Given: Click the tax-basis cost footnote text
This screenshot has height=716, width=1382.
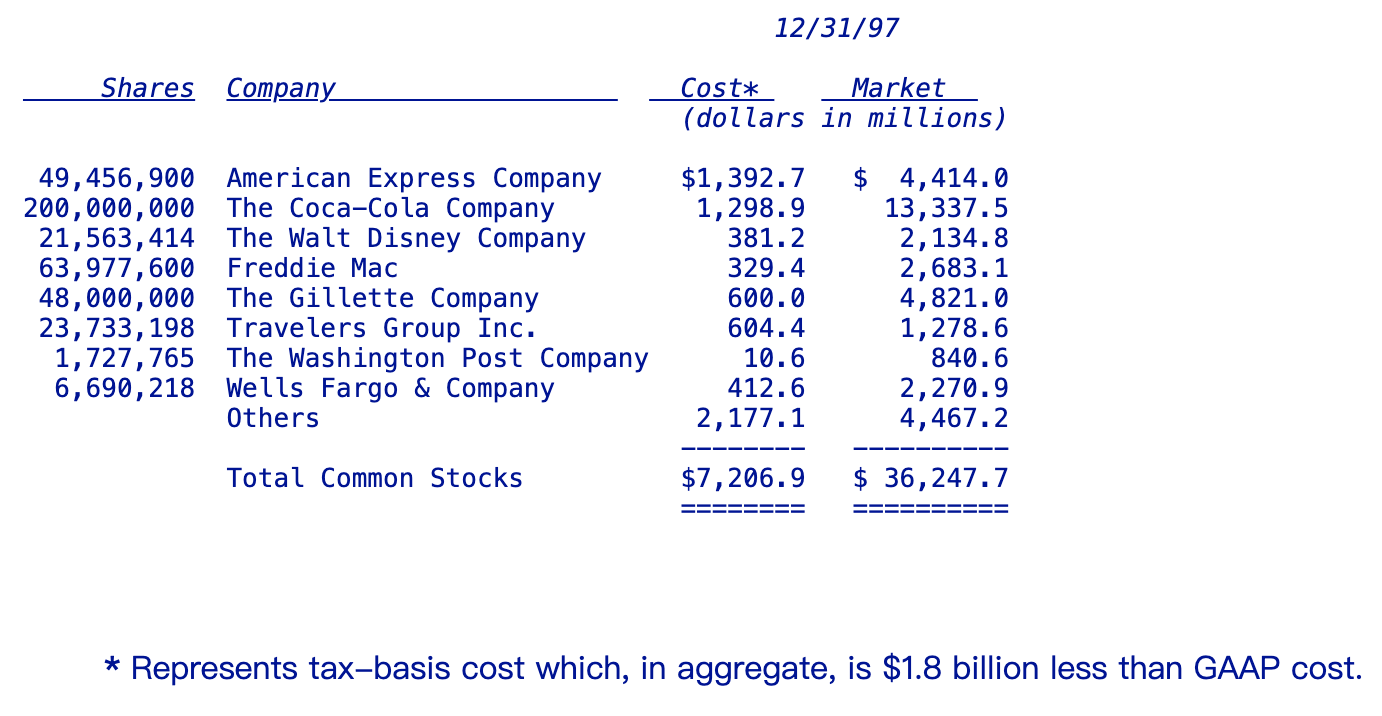Looking at the screenshot, I should 733,668.
